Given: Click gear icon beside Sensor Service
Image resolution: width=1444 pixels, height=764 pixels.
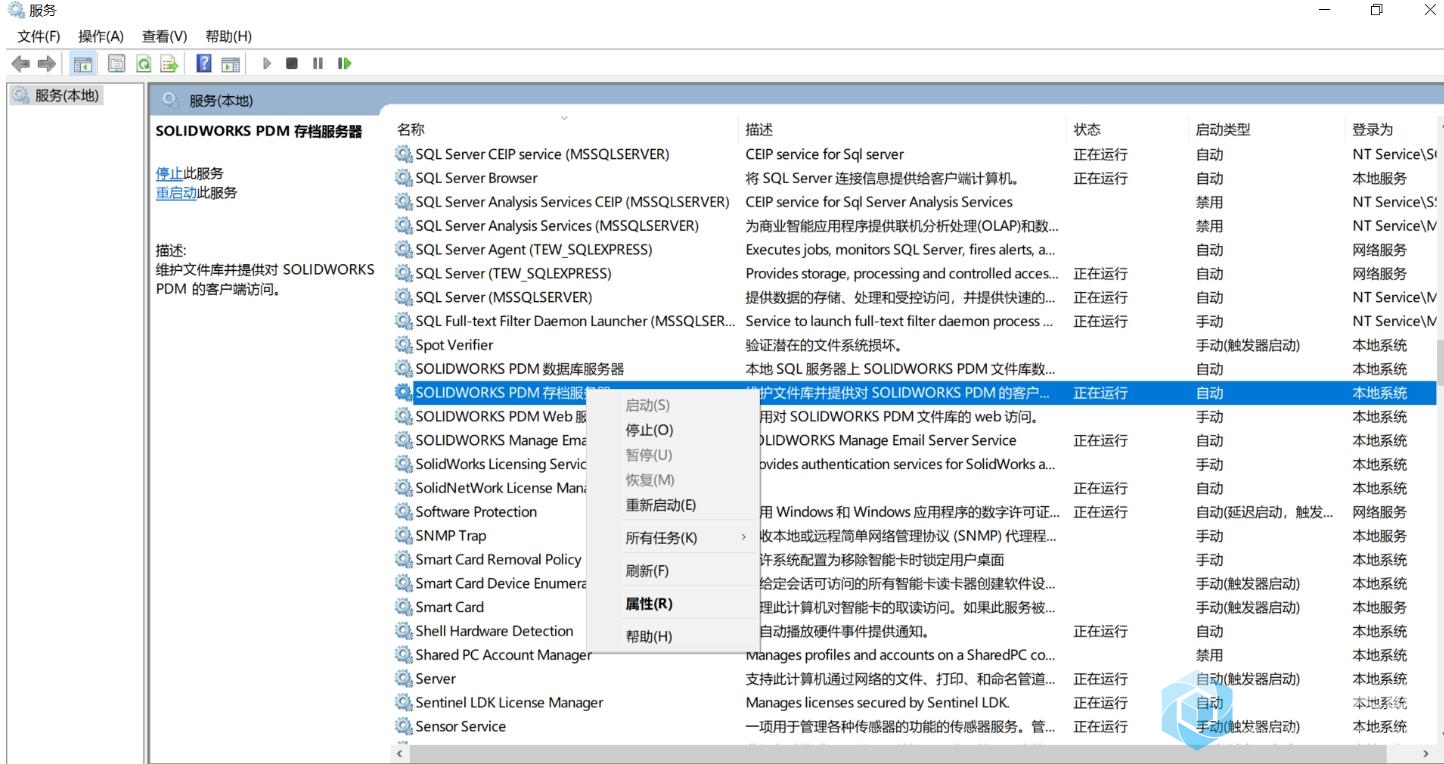Looking at the screenshot, I should coord(404,727).
